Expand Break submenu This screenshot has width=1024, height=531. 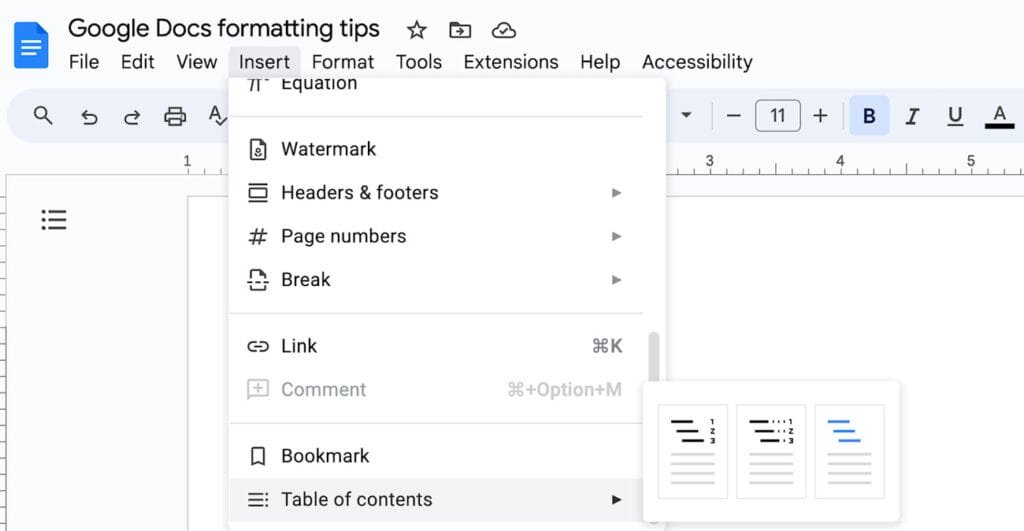point(436,280)
